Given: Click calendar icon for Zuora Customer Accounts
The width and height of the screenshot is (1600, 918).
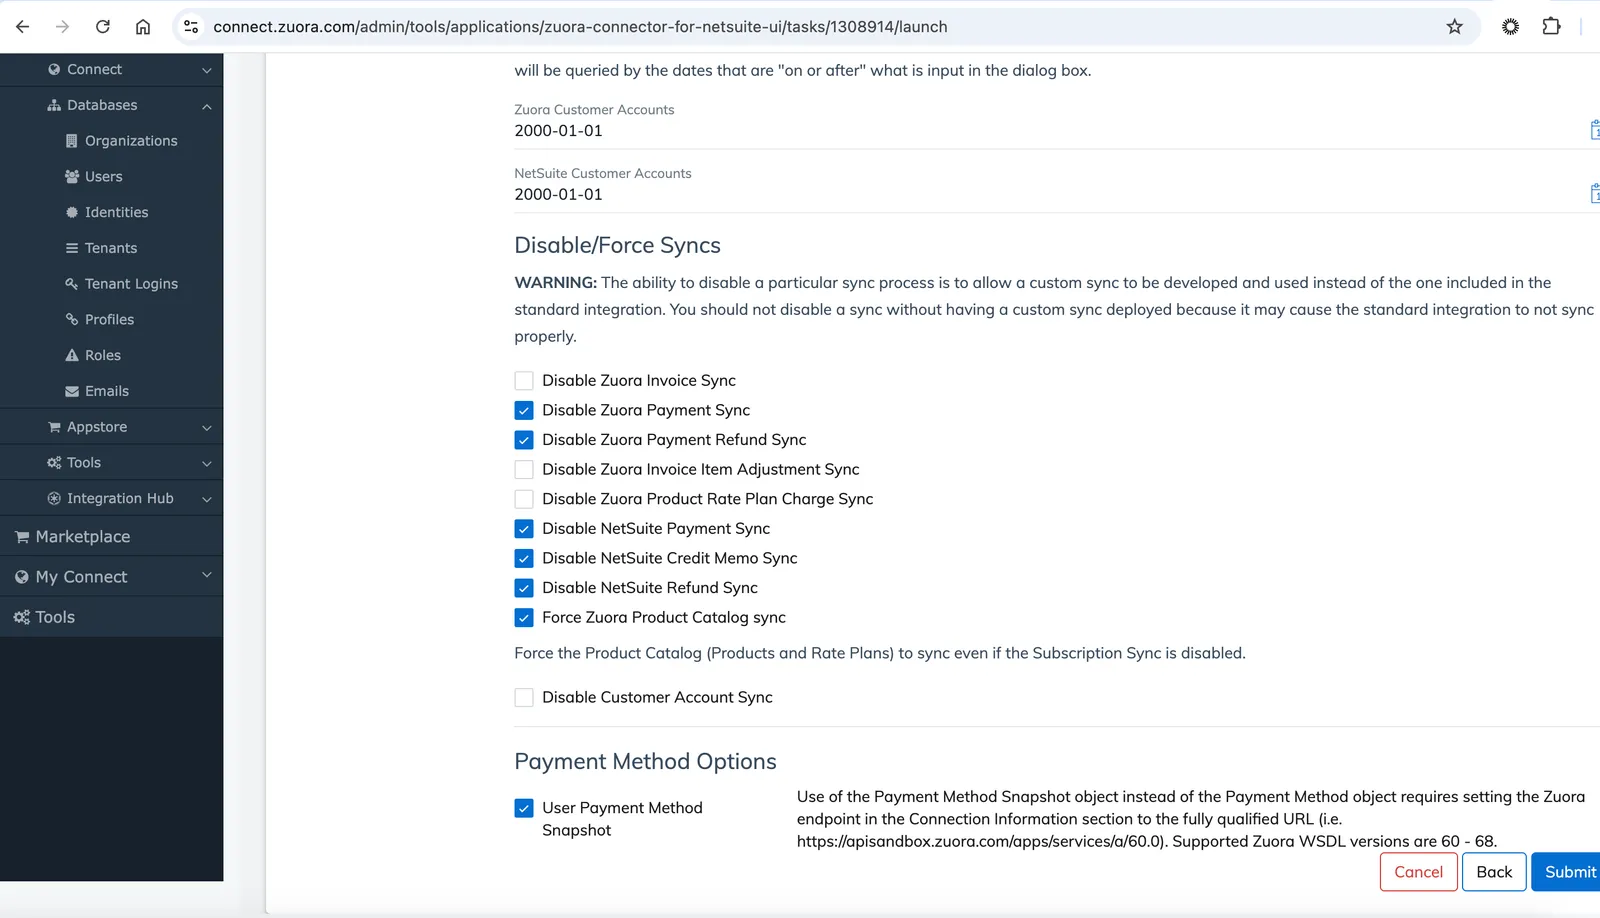Looking at the screenshot, I should 1594,130.
